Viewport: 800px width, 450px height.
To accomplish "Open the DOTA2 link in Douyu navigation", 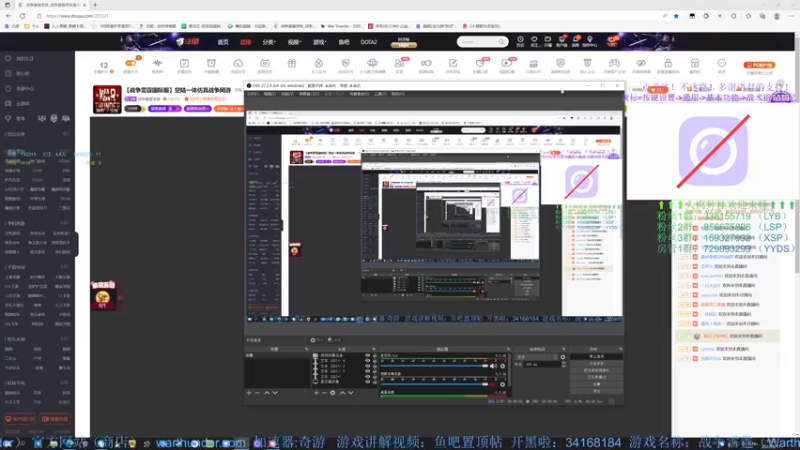I will (368, 42).
